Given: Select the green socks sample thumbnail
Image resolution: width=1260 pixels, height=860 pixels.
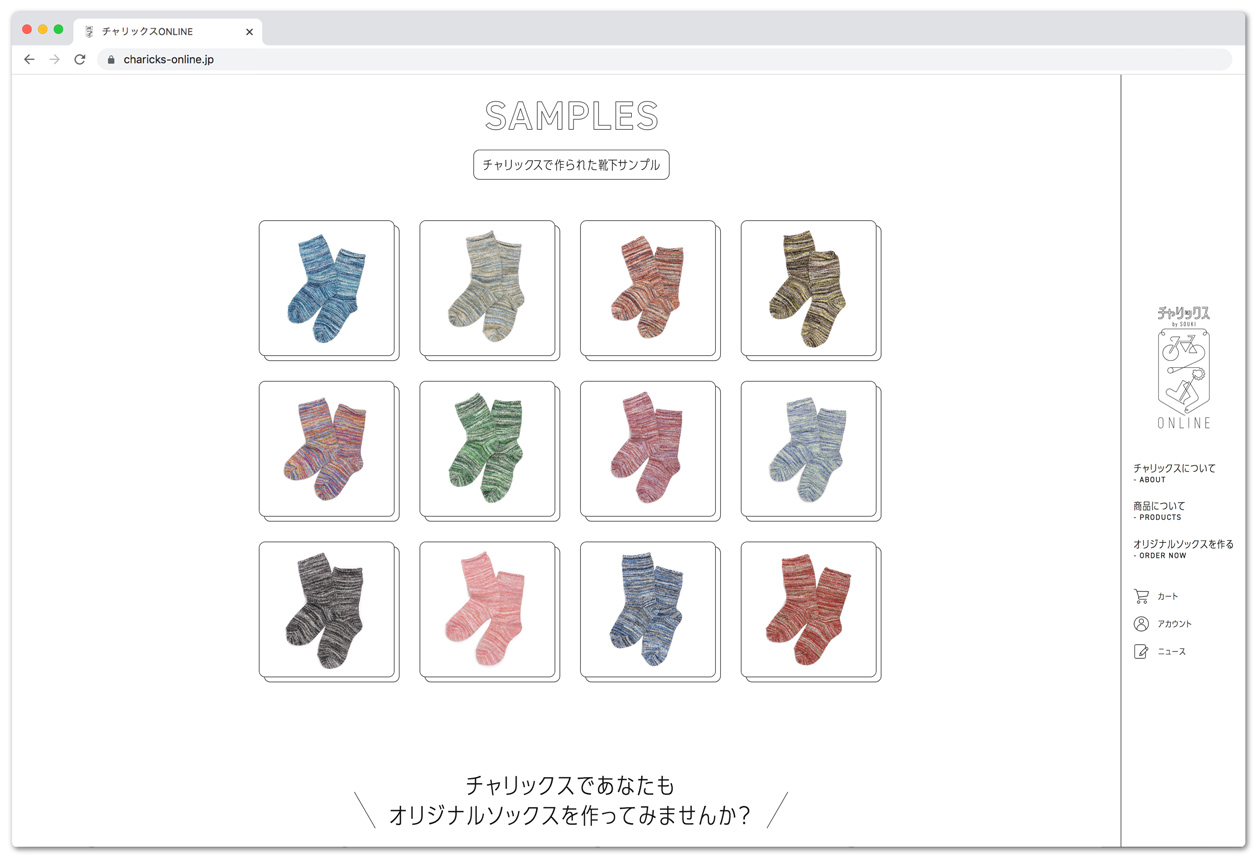Looking at the screenshot, I should pos(488,449).
